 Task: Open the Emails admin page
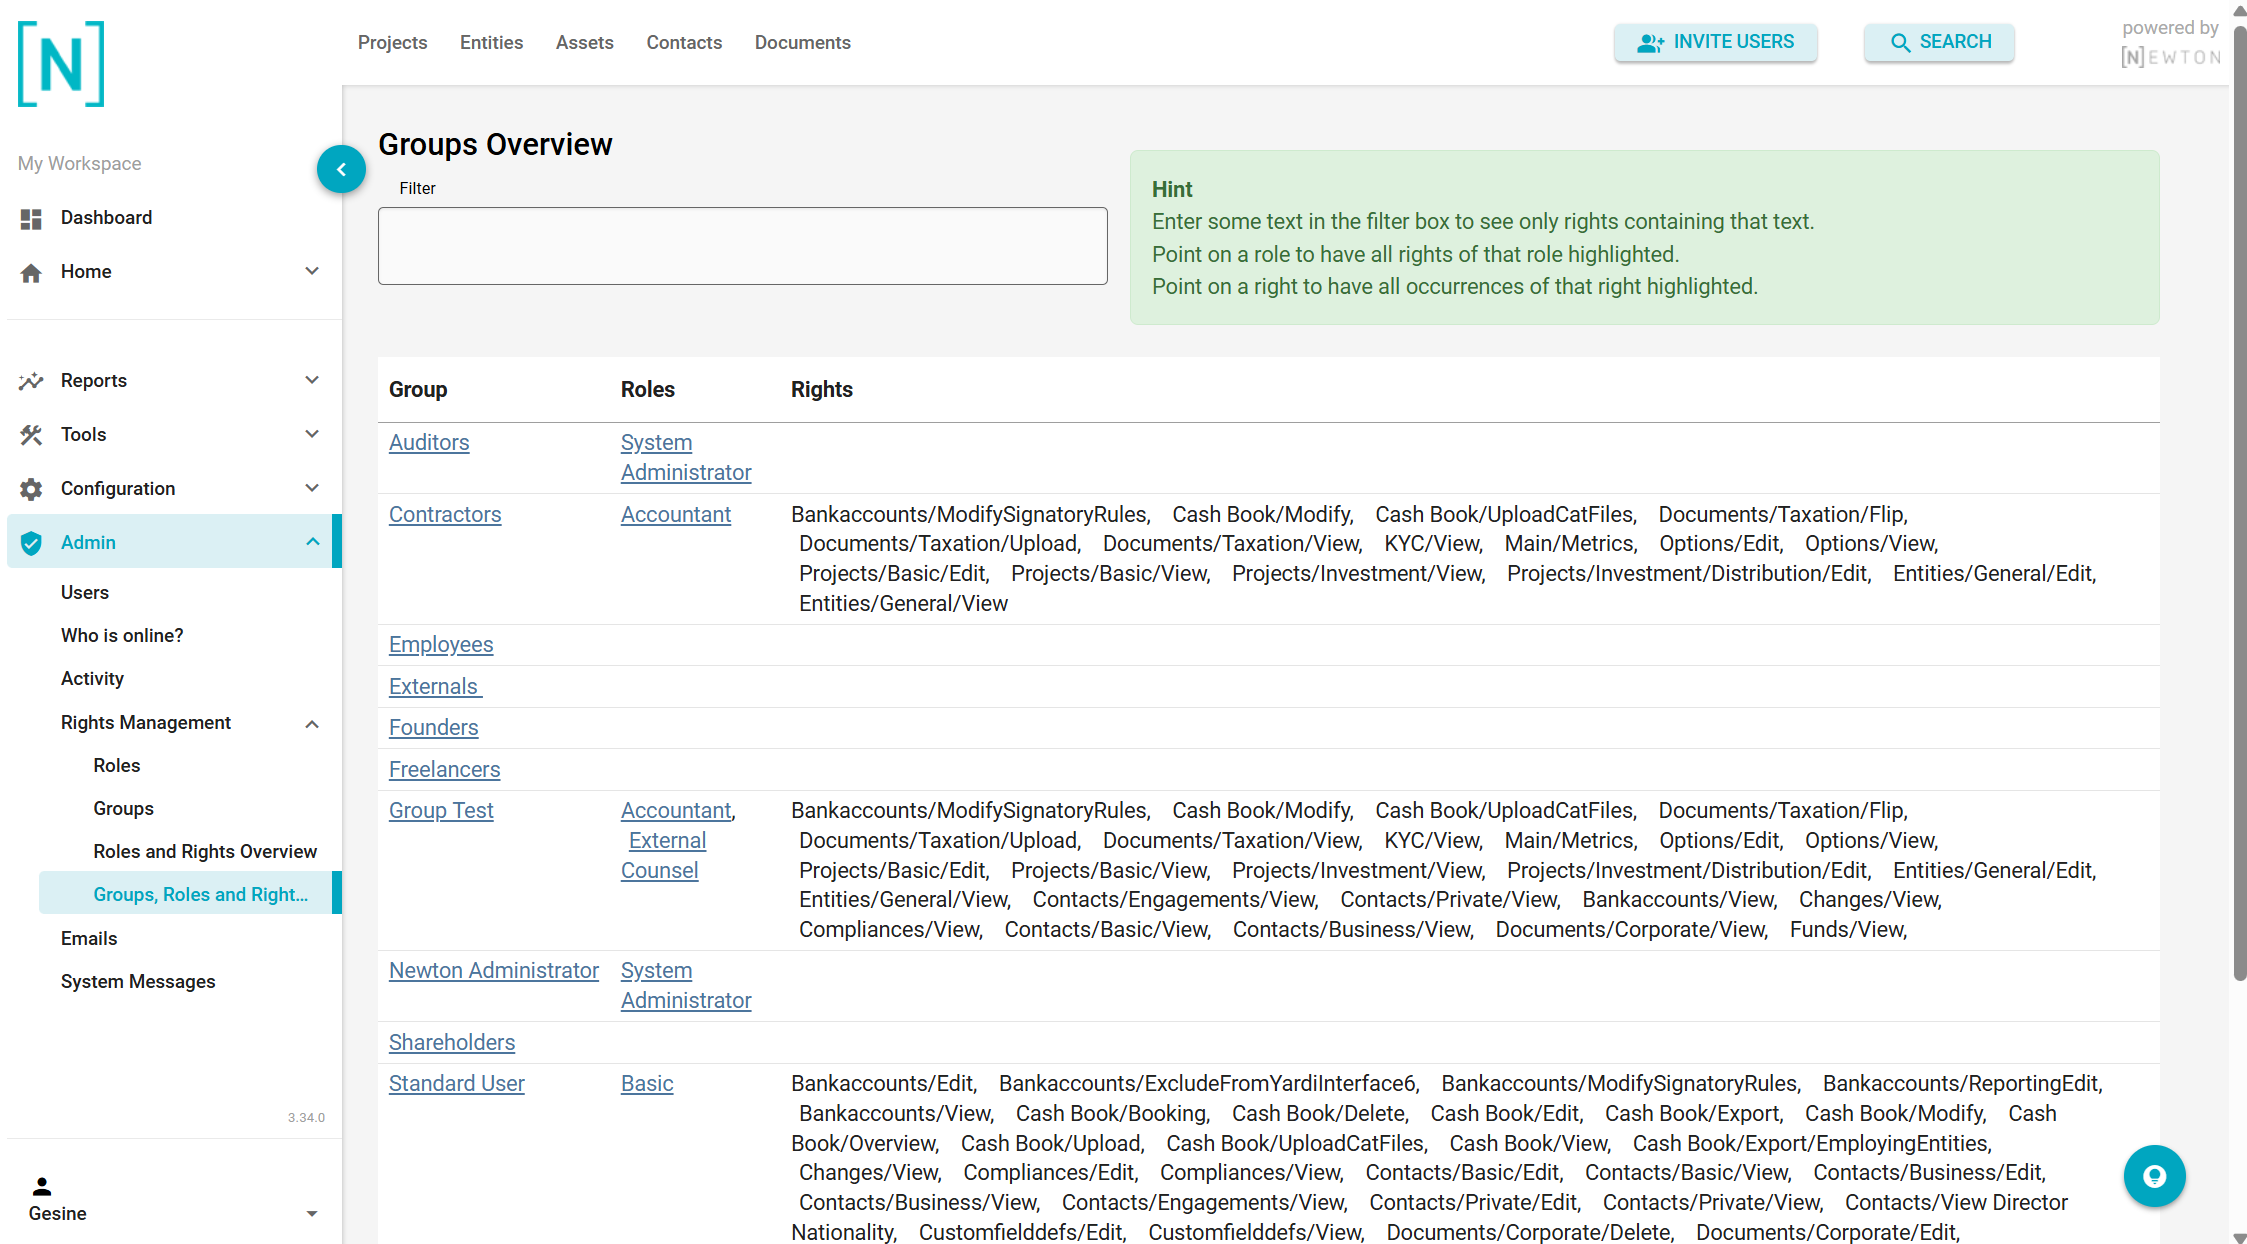89,938
